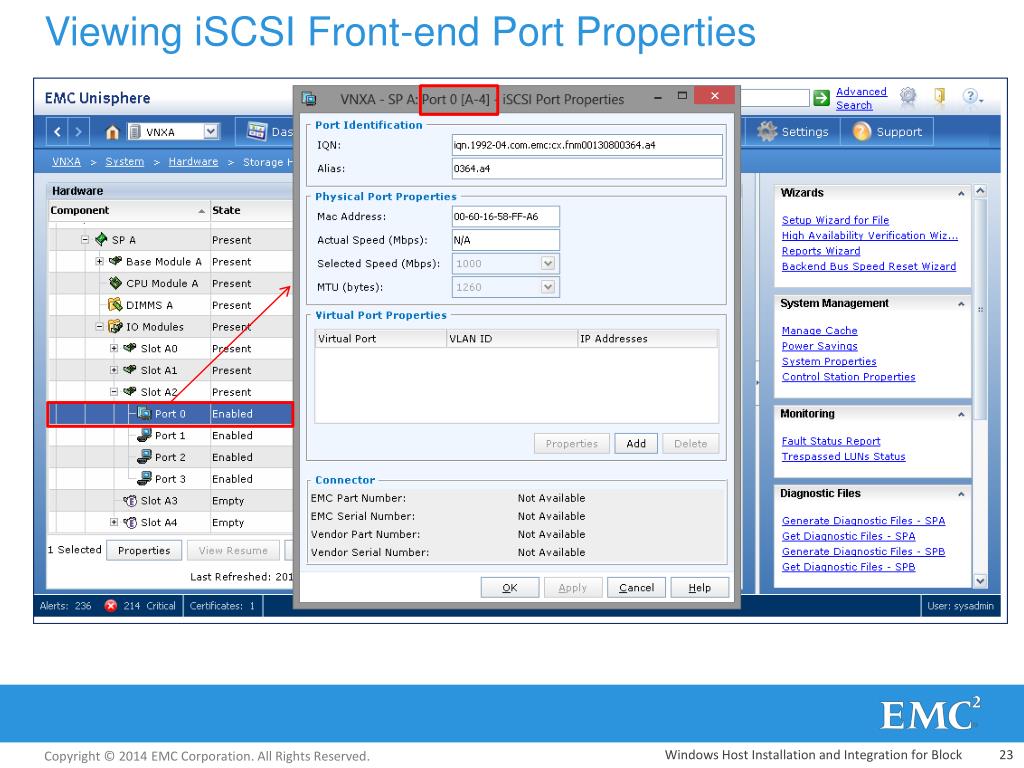Open Setup Wizard for File

835,220
